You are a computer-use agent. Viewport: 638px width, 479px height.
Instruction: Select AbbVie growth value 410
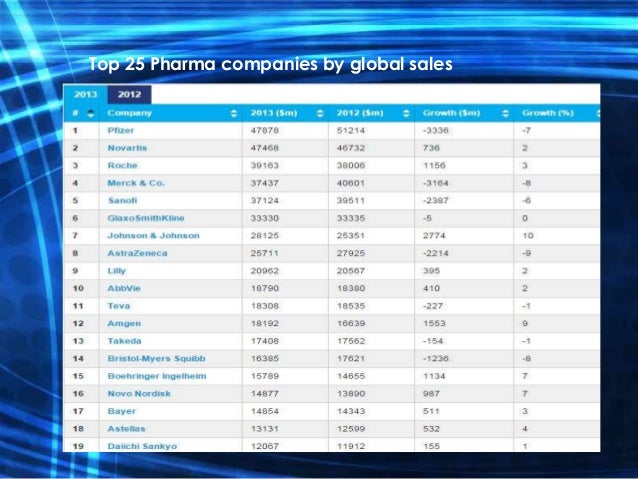(x=431, y=289)
